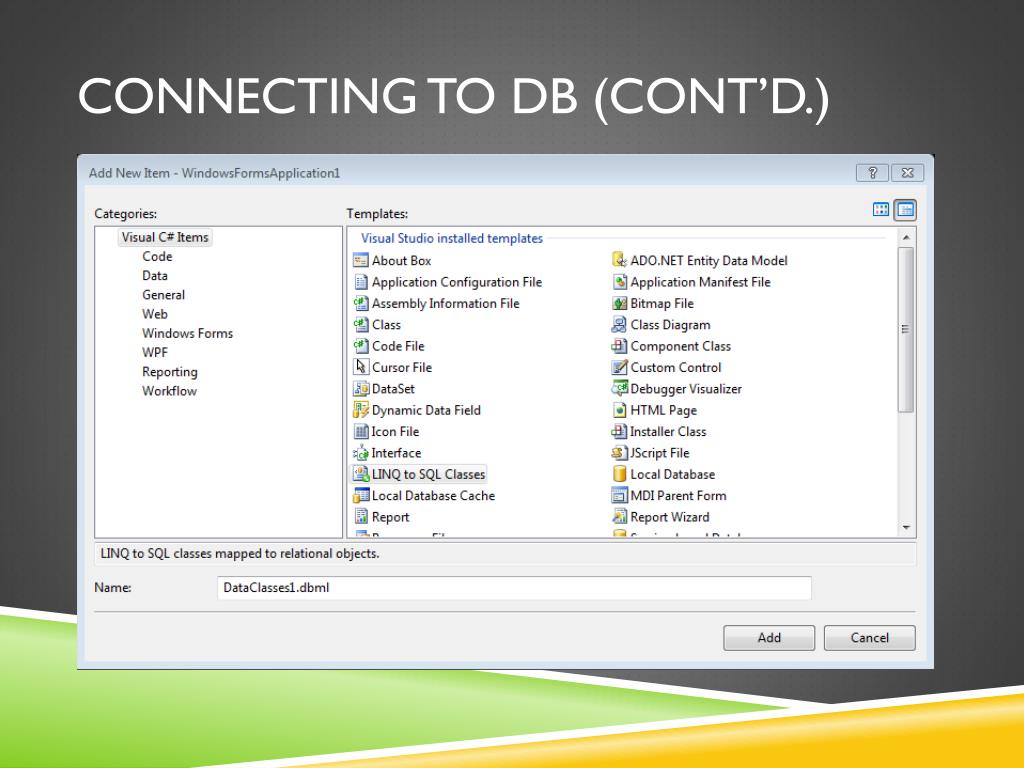Click the LINQ to SQL Classes icon

(360, 474)
